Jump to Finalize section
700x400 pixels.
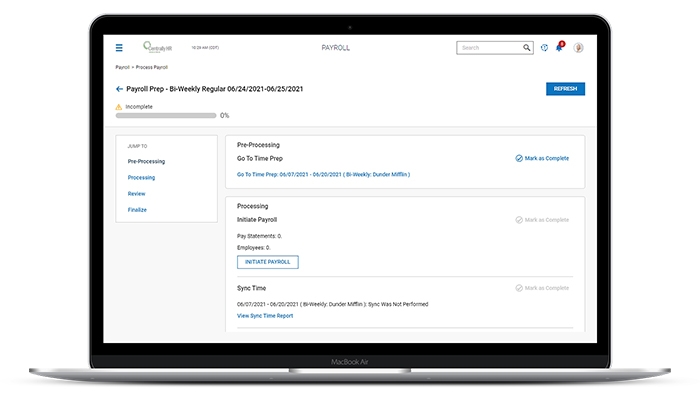[x=137, y=210]
